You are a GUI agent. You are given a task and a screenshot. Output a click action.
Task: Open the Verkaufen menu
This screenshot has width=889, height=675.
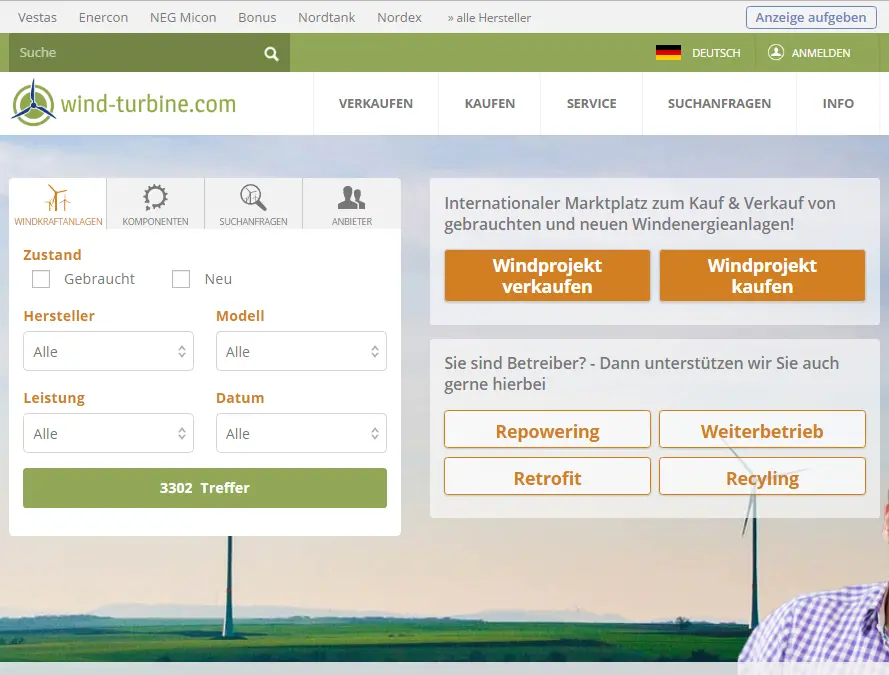coord(376,104)
